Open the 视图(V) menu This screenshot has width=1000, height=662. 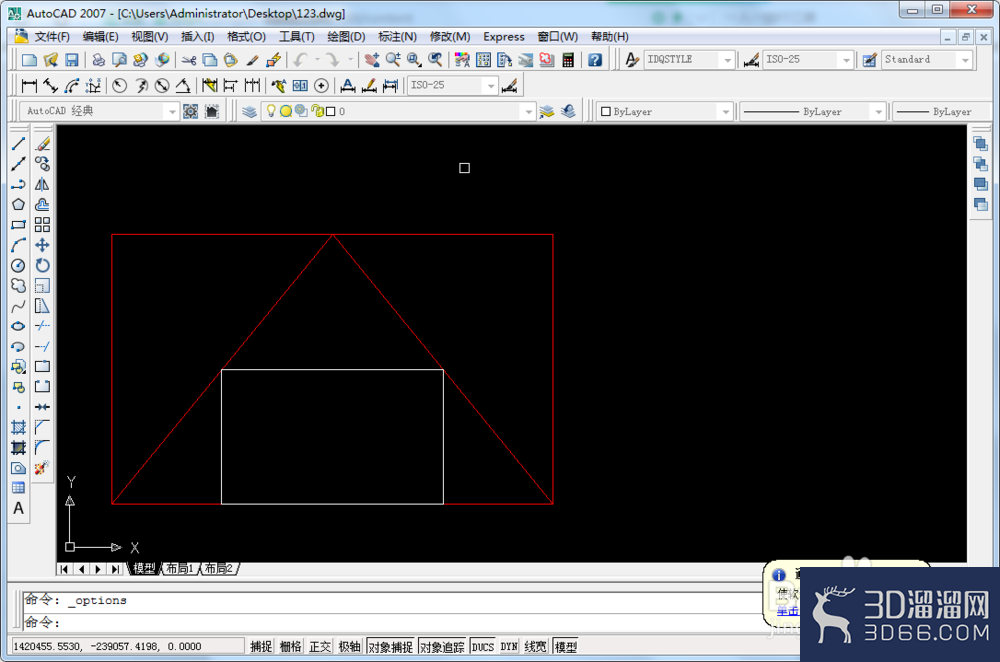click(x=150, y=37)
